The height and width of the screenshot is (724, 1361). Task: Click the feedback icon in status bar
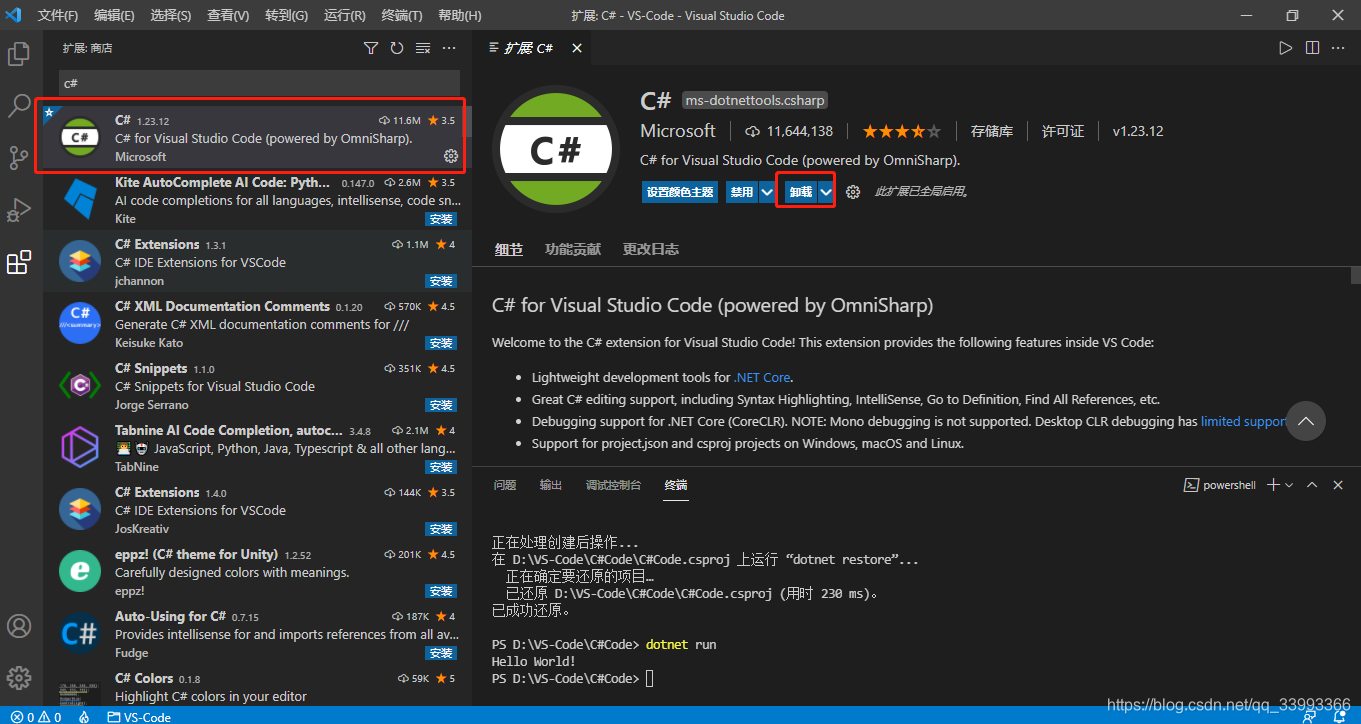point(1310,716)
